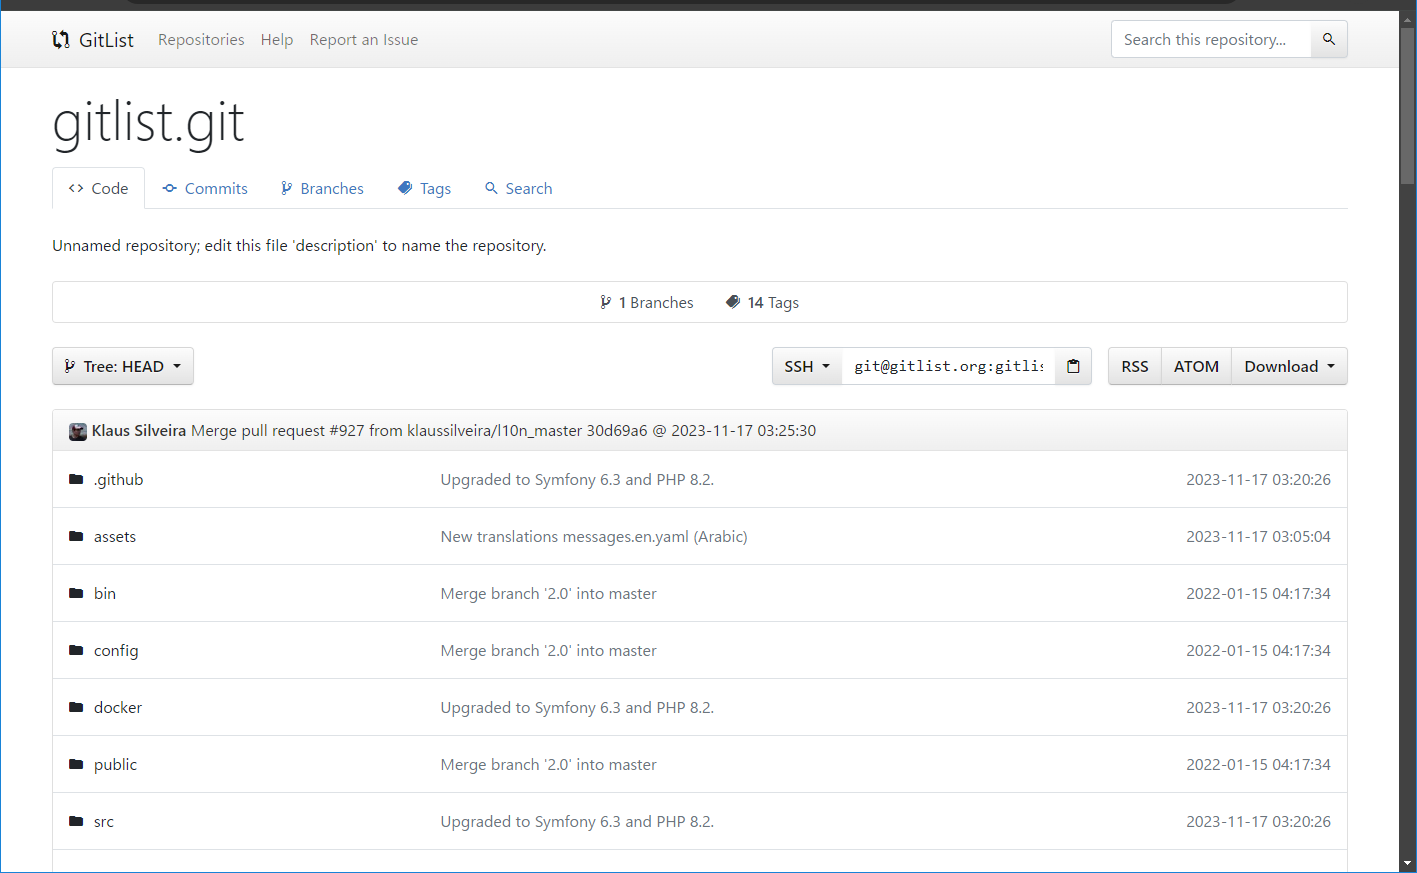Copy the SSH clone URL via clipboard icon
1417x873 pixels.
click(1073, 366)
